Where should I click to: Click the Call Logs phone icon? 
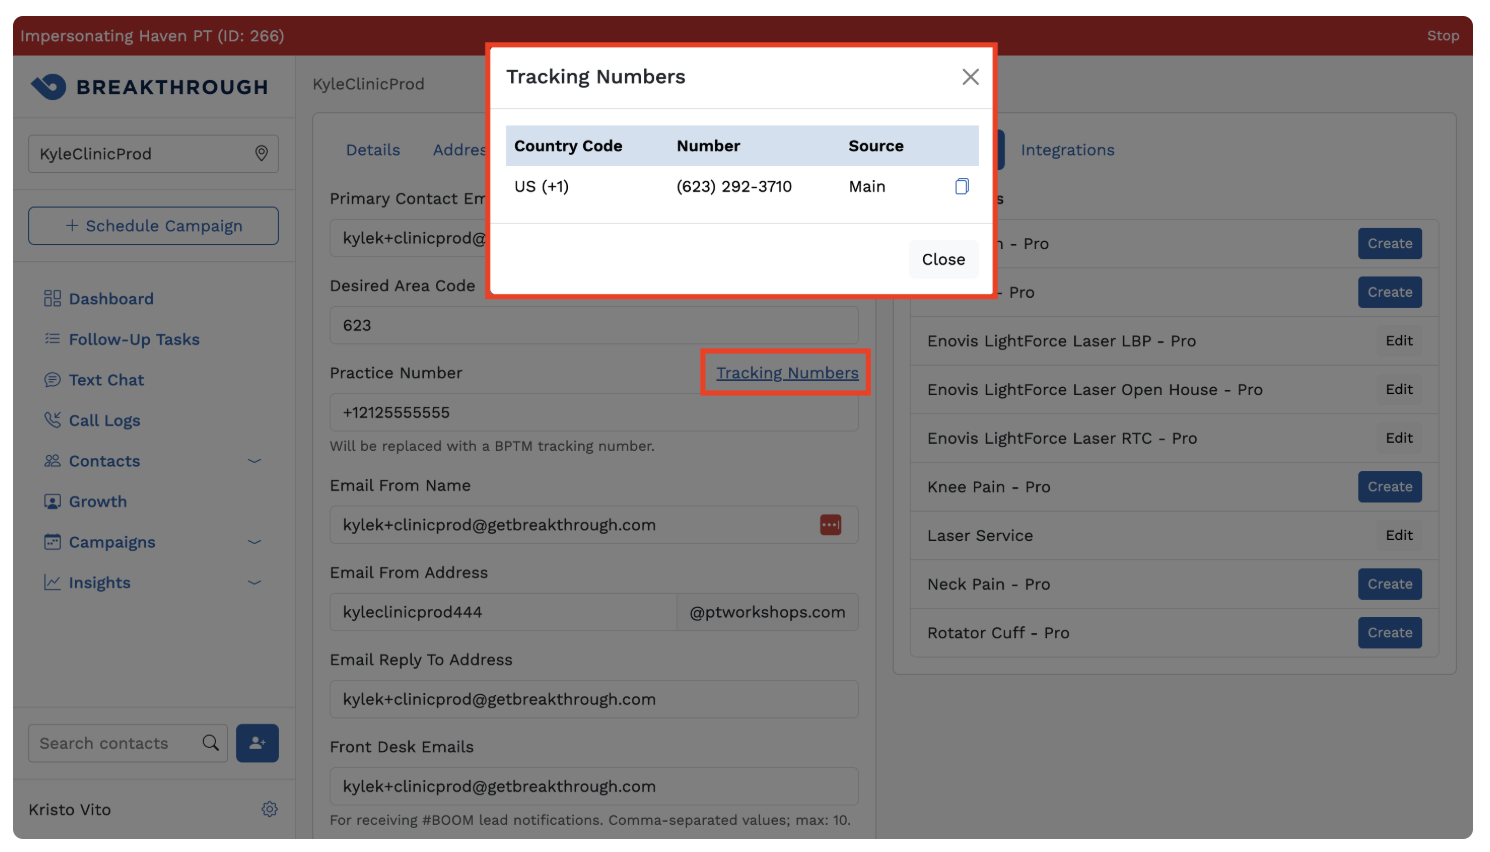(x=52, y=420)
